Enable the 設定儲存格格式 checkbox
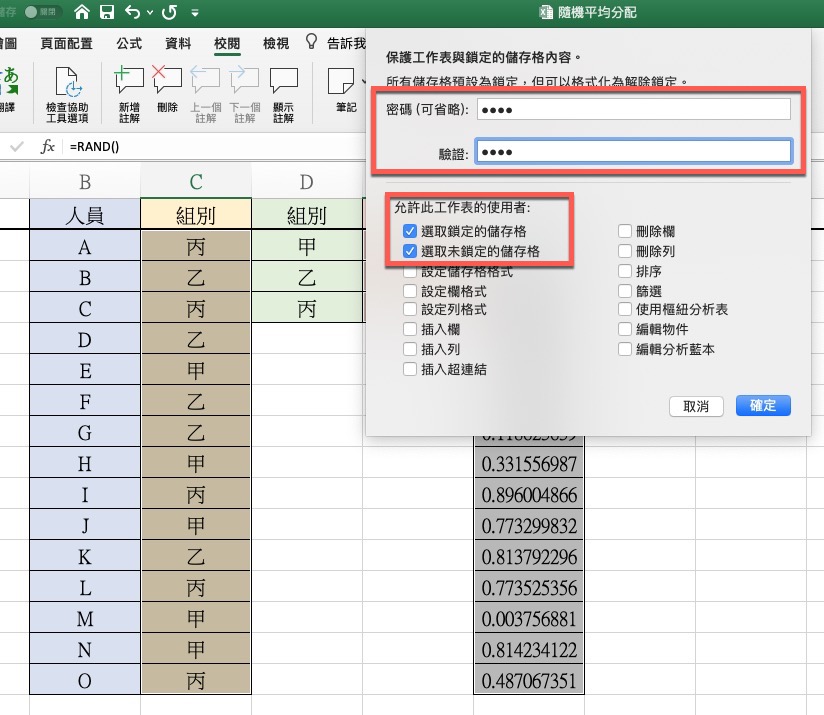 [x=410, y=272]
